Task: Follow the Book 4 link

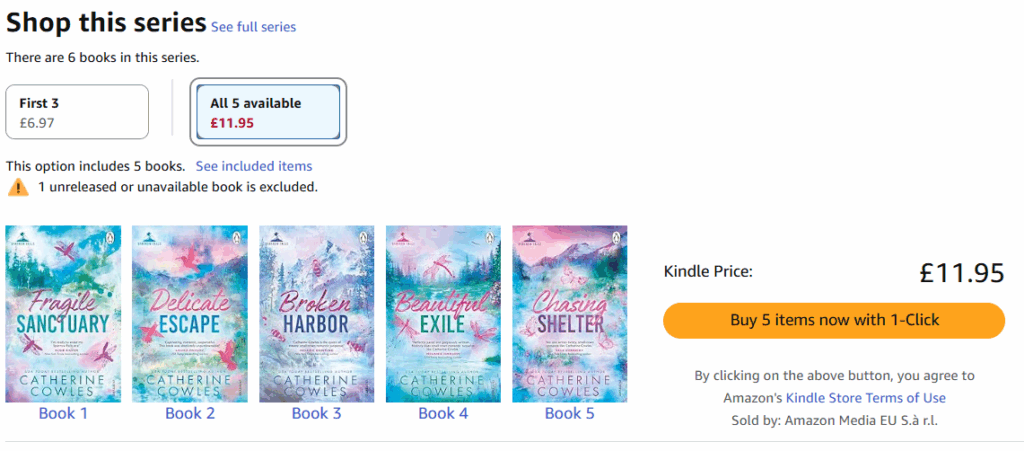Action: (443, 413)
